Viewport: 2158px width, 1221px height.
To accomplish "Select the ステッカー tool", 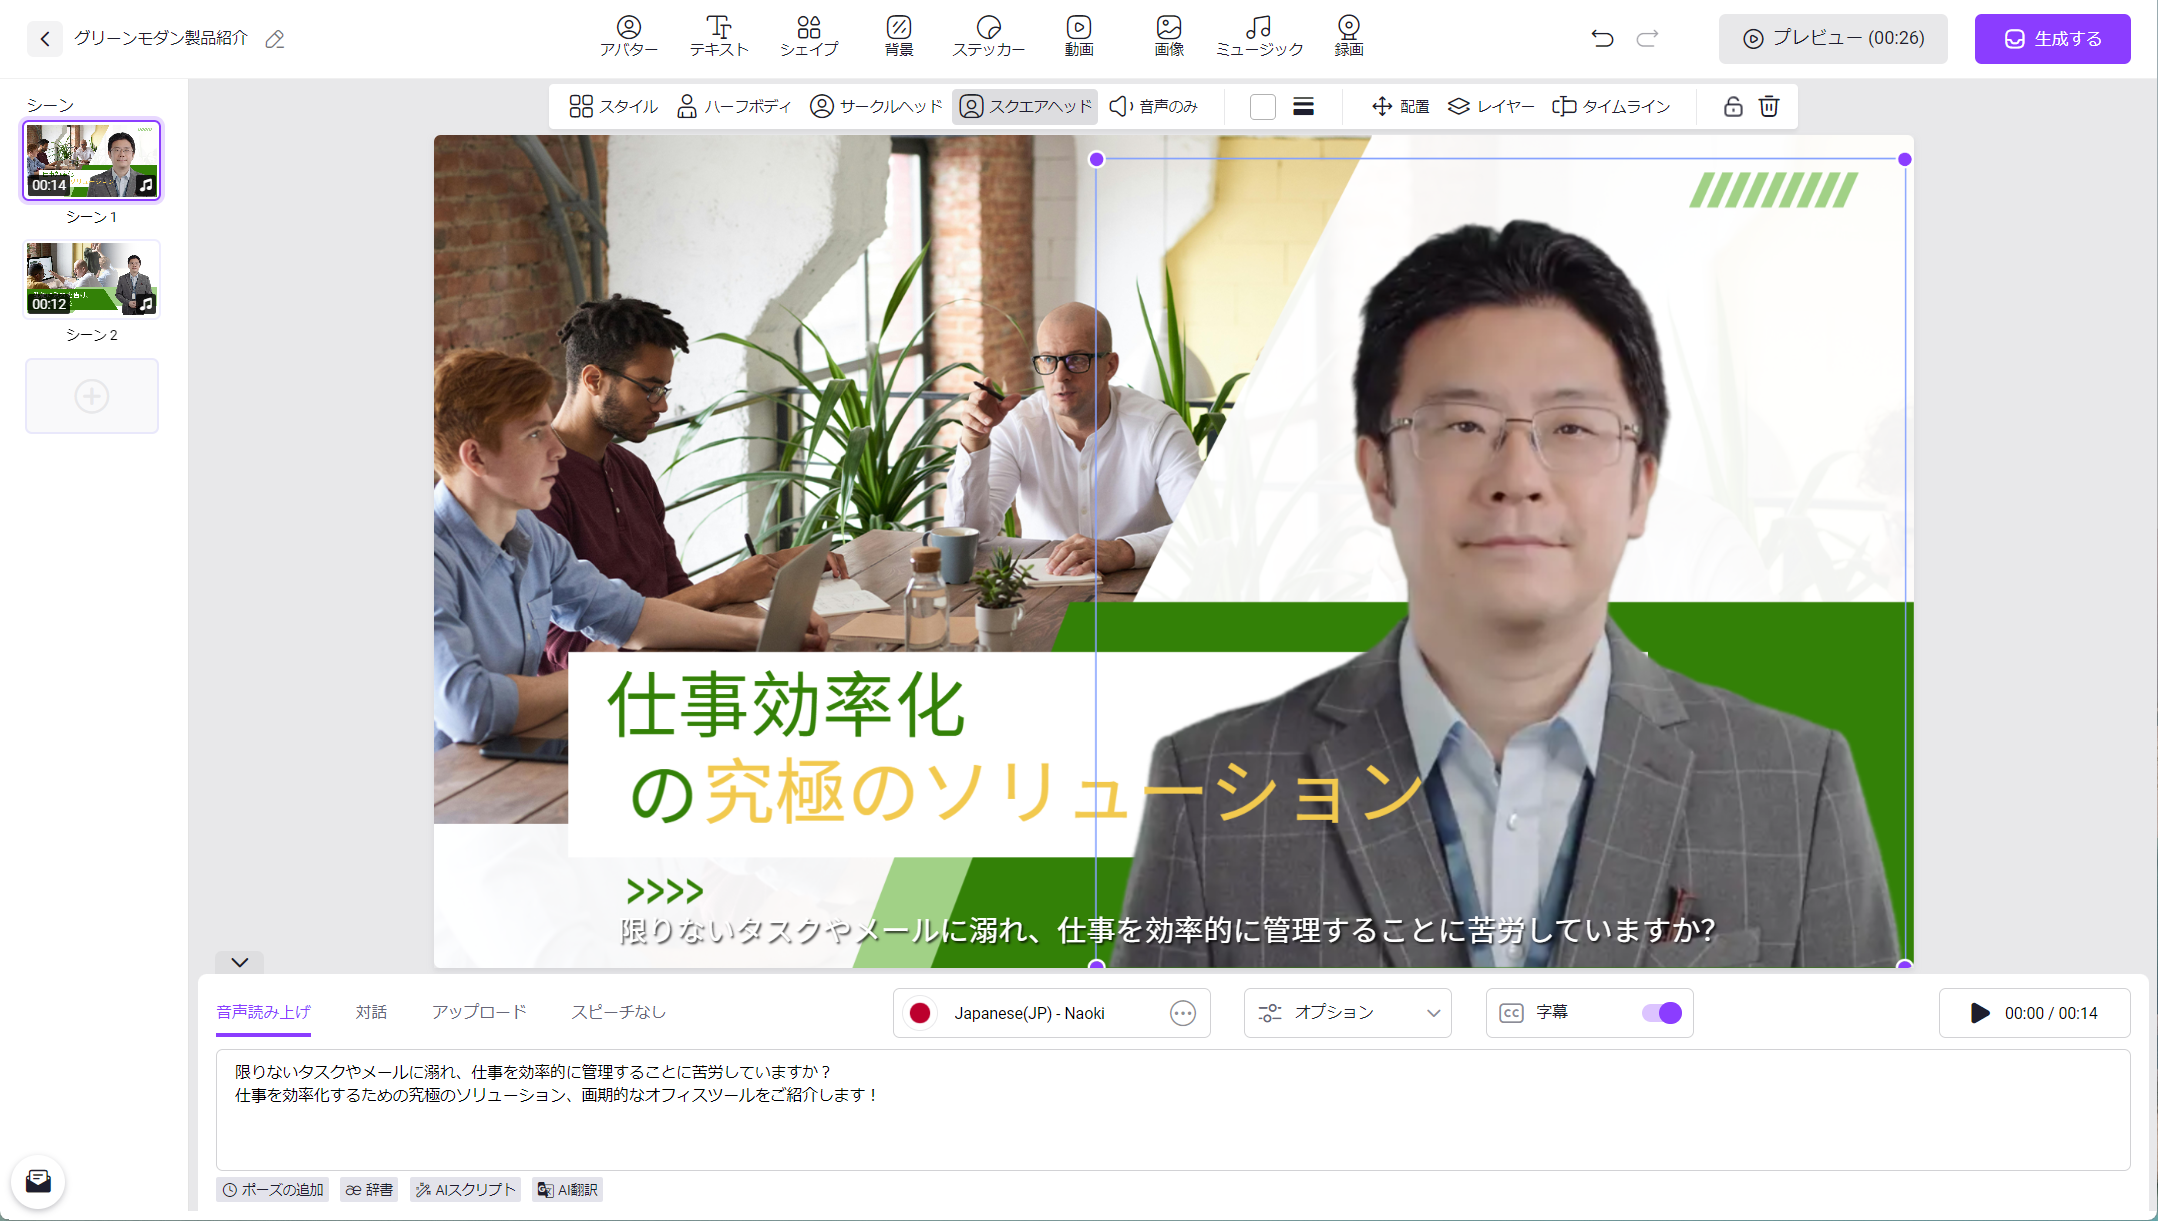I will tap(989, 36).
